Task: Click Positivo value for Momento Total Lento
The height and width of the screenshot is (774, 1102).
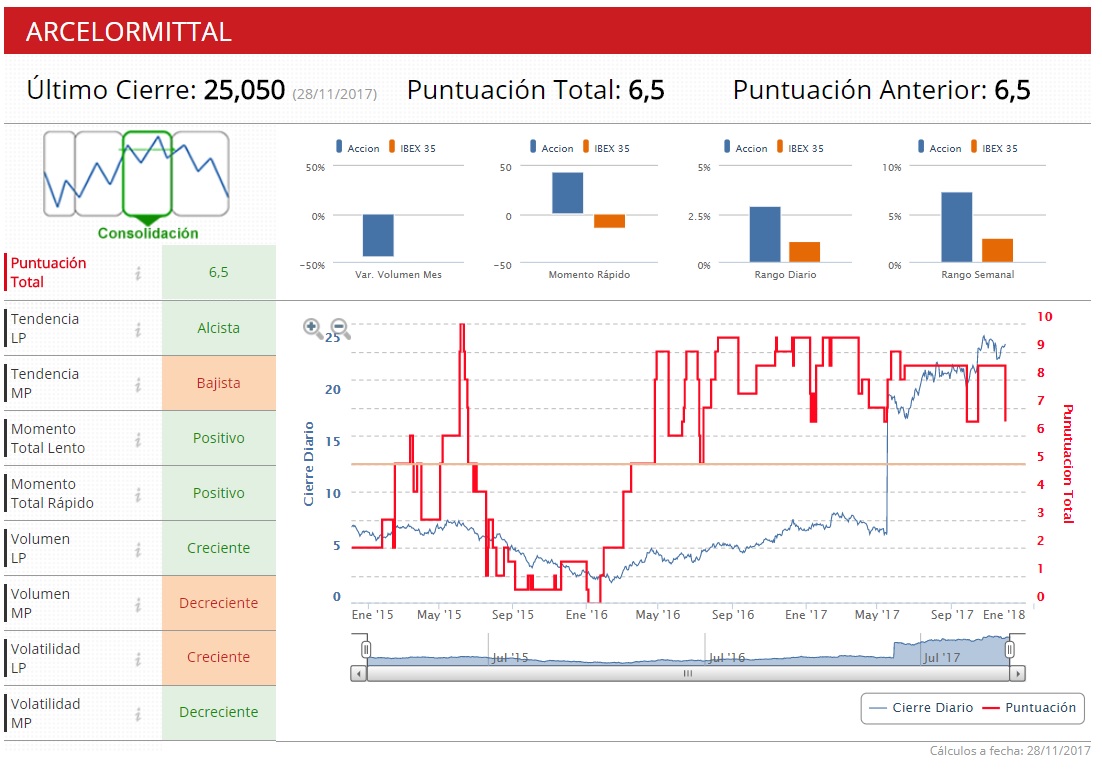Action: (219, 438)
